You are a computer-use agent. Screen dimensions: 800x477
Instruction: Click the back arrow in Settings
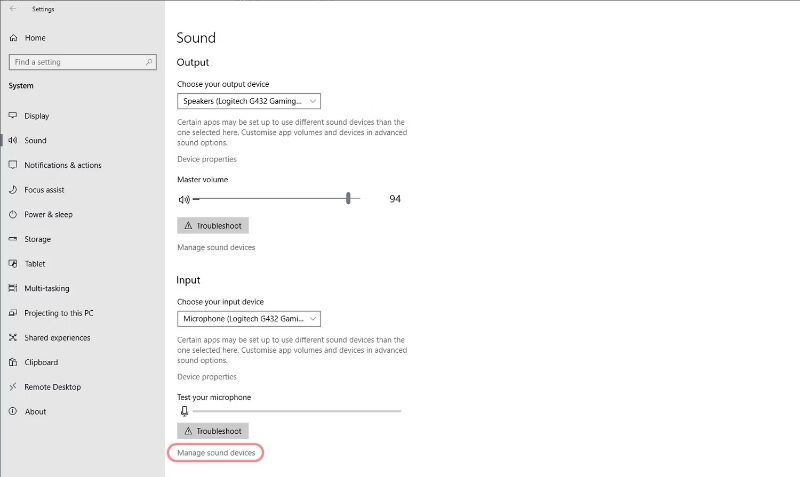tap(12, 9)
